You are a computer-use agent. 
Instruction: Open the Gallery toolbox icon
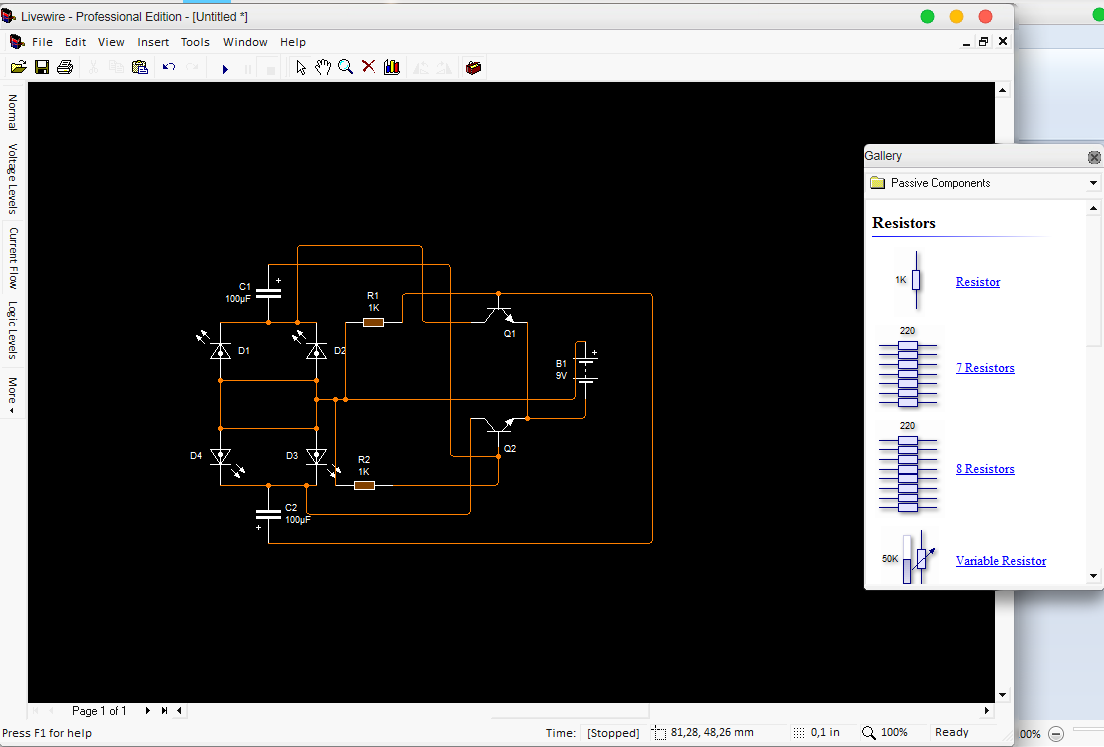(473, 67)
